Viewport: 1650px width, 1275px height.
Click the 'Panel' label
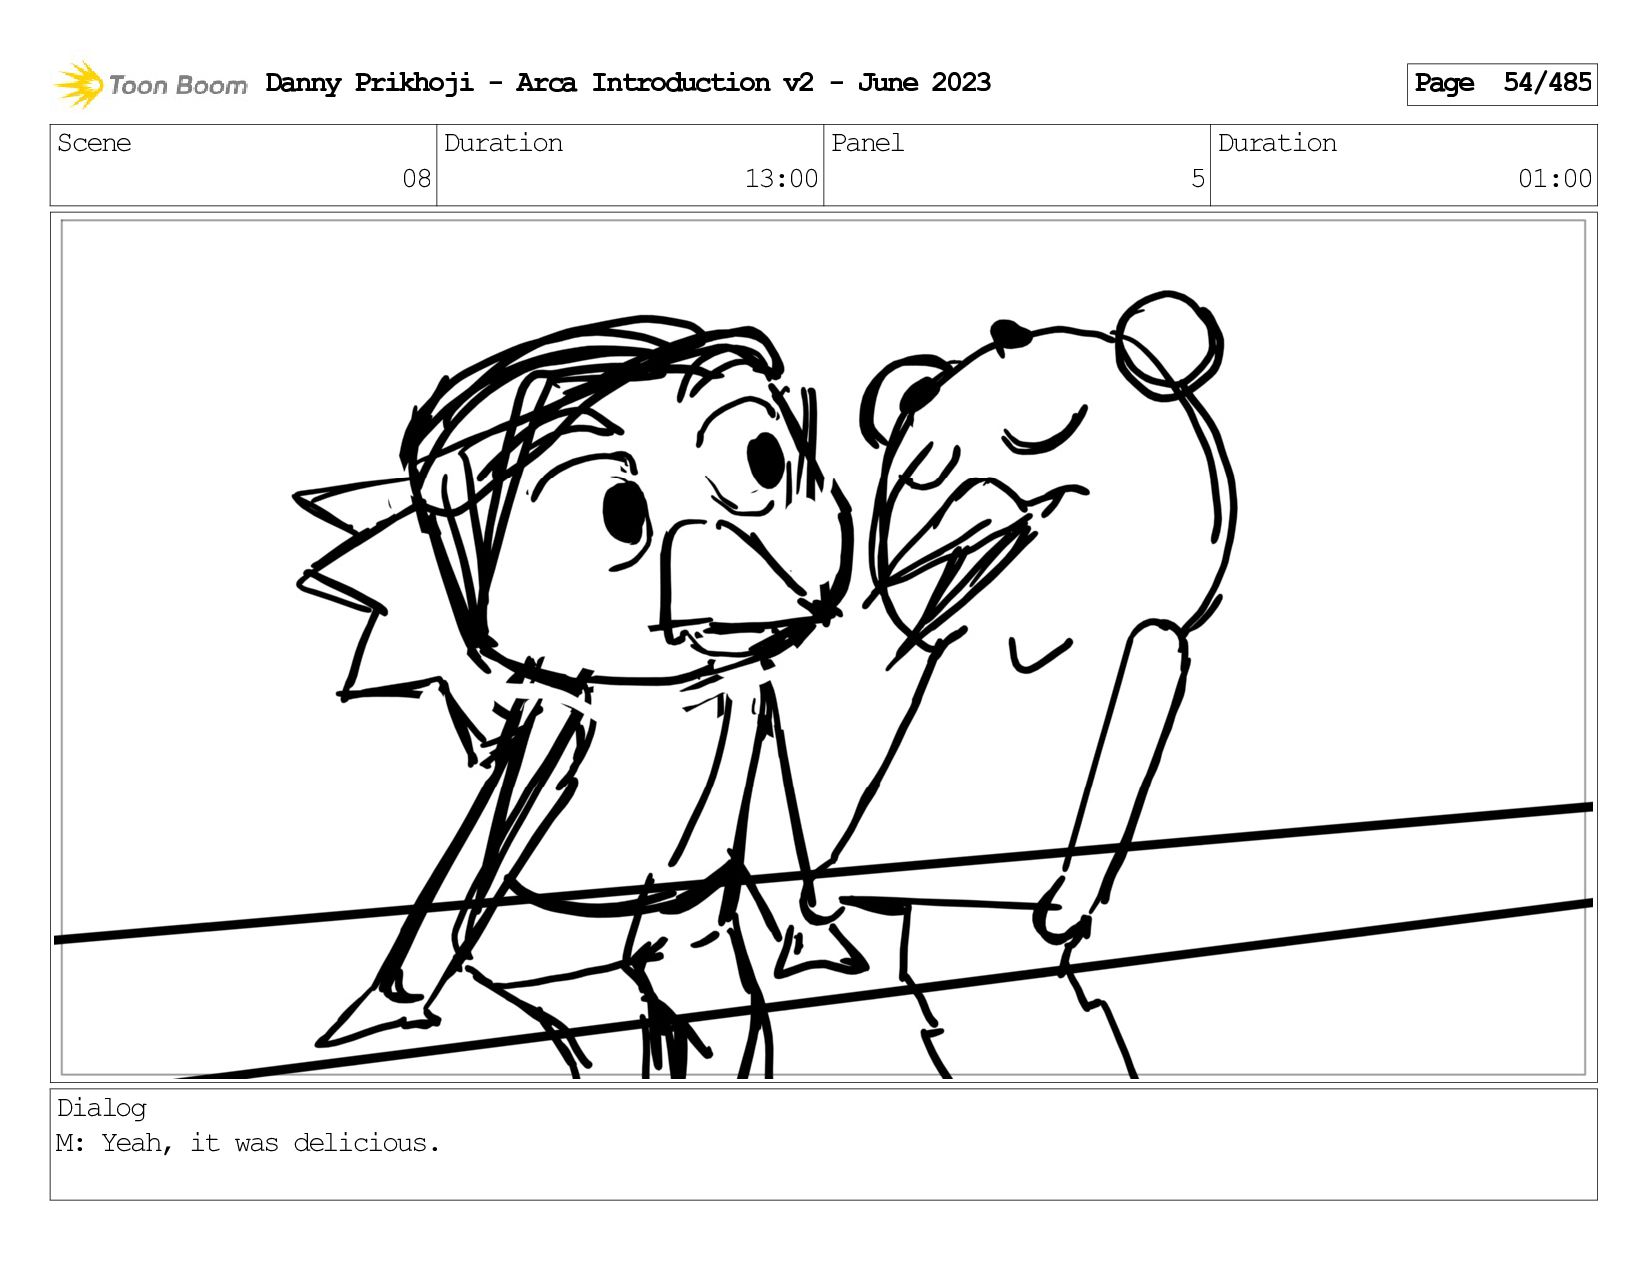[x=867, y=143]
